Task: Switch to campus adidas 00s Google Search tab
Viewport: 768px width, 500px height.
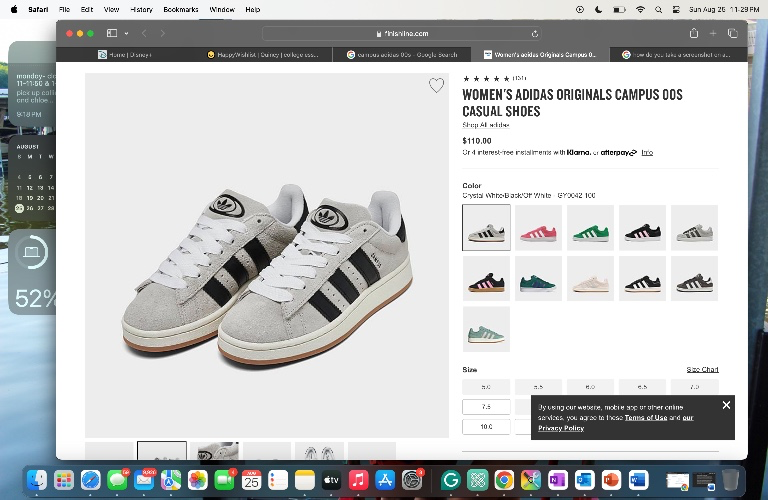Action: [x=402, y=54]
